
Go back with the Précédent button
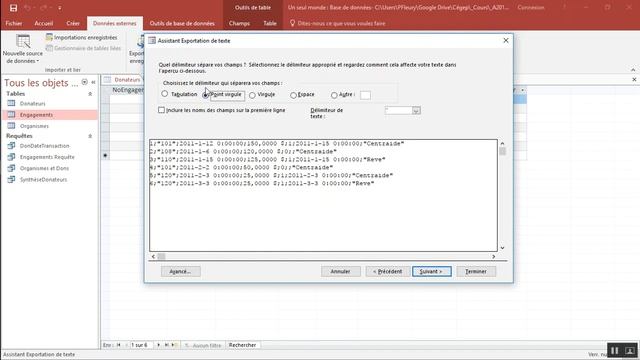point(388,271)
